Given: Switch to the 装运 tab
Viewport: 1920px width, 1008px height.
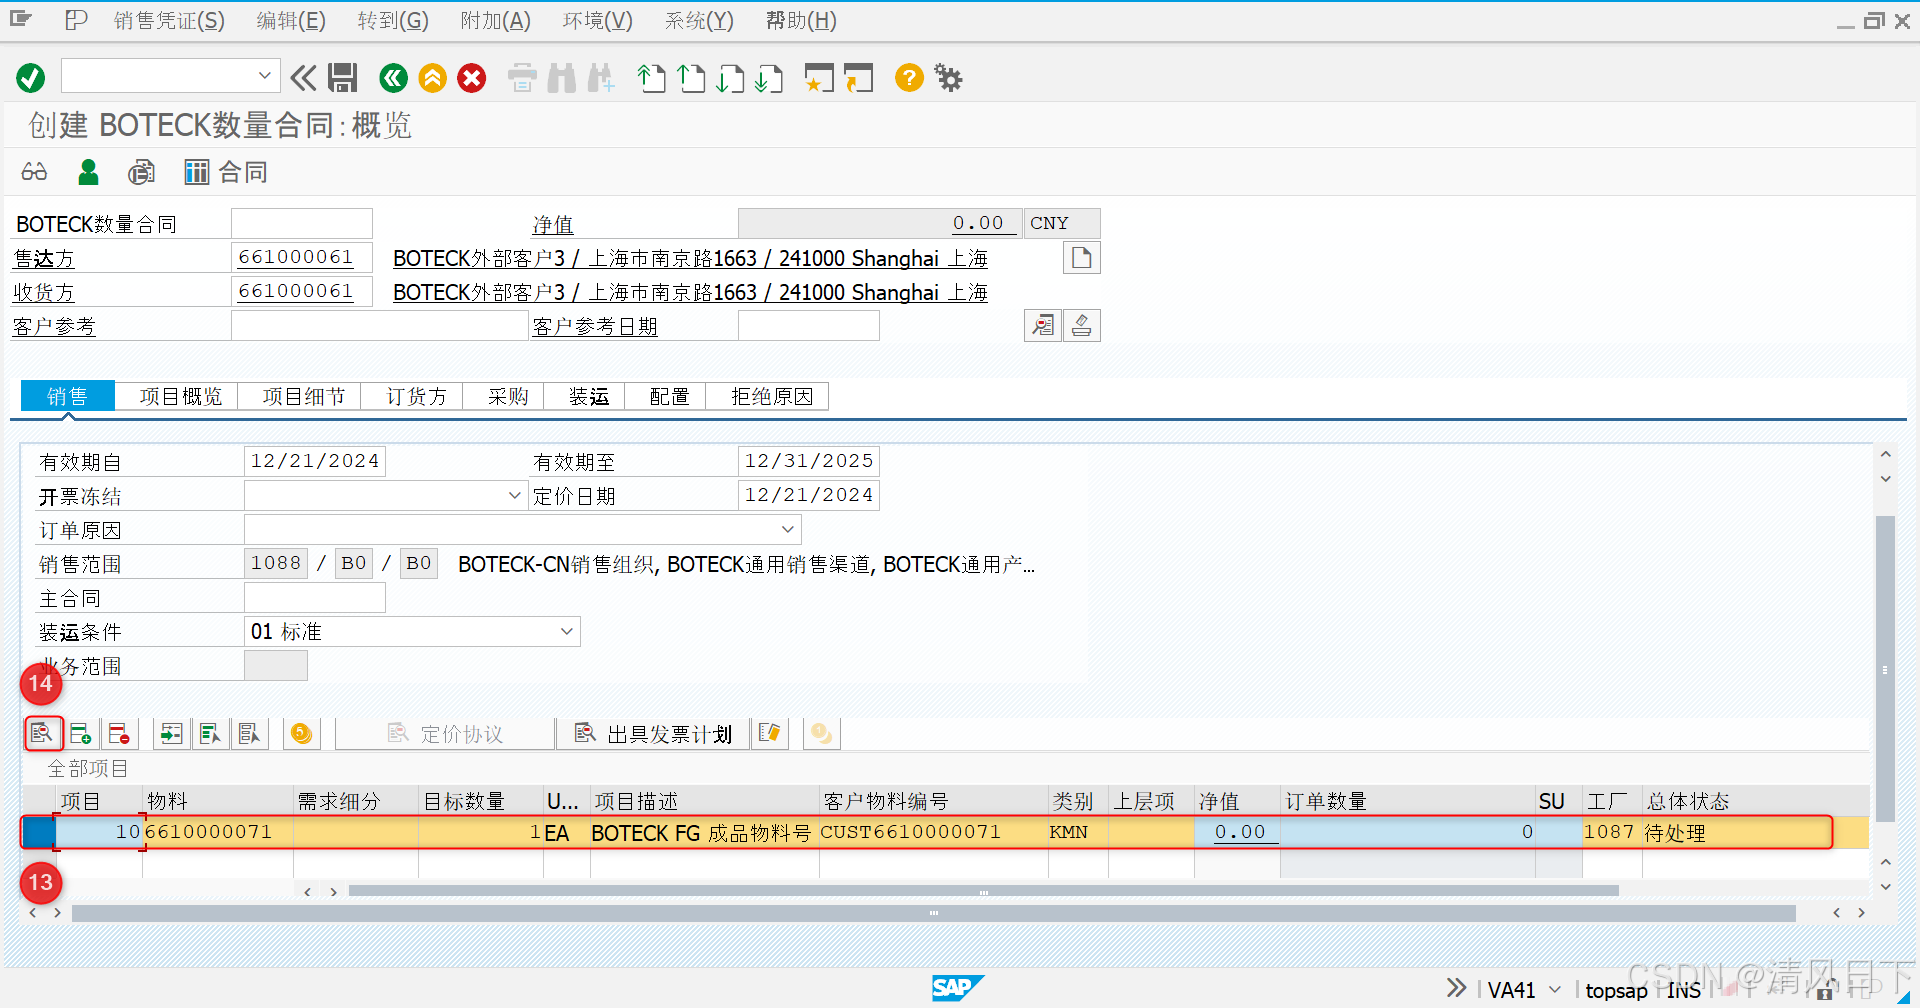Looking at the screenshot, I should 587,396.
